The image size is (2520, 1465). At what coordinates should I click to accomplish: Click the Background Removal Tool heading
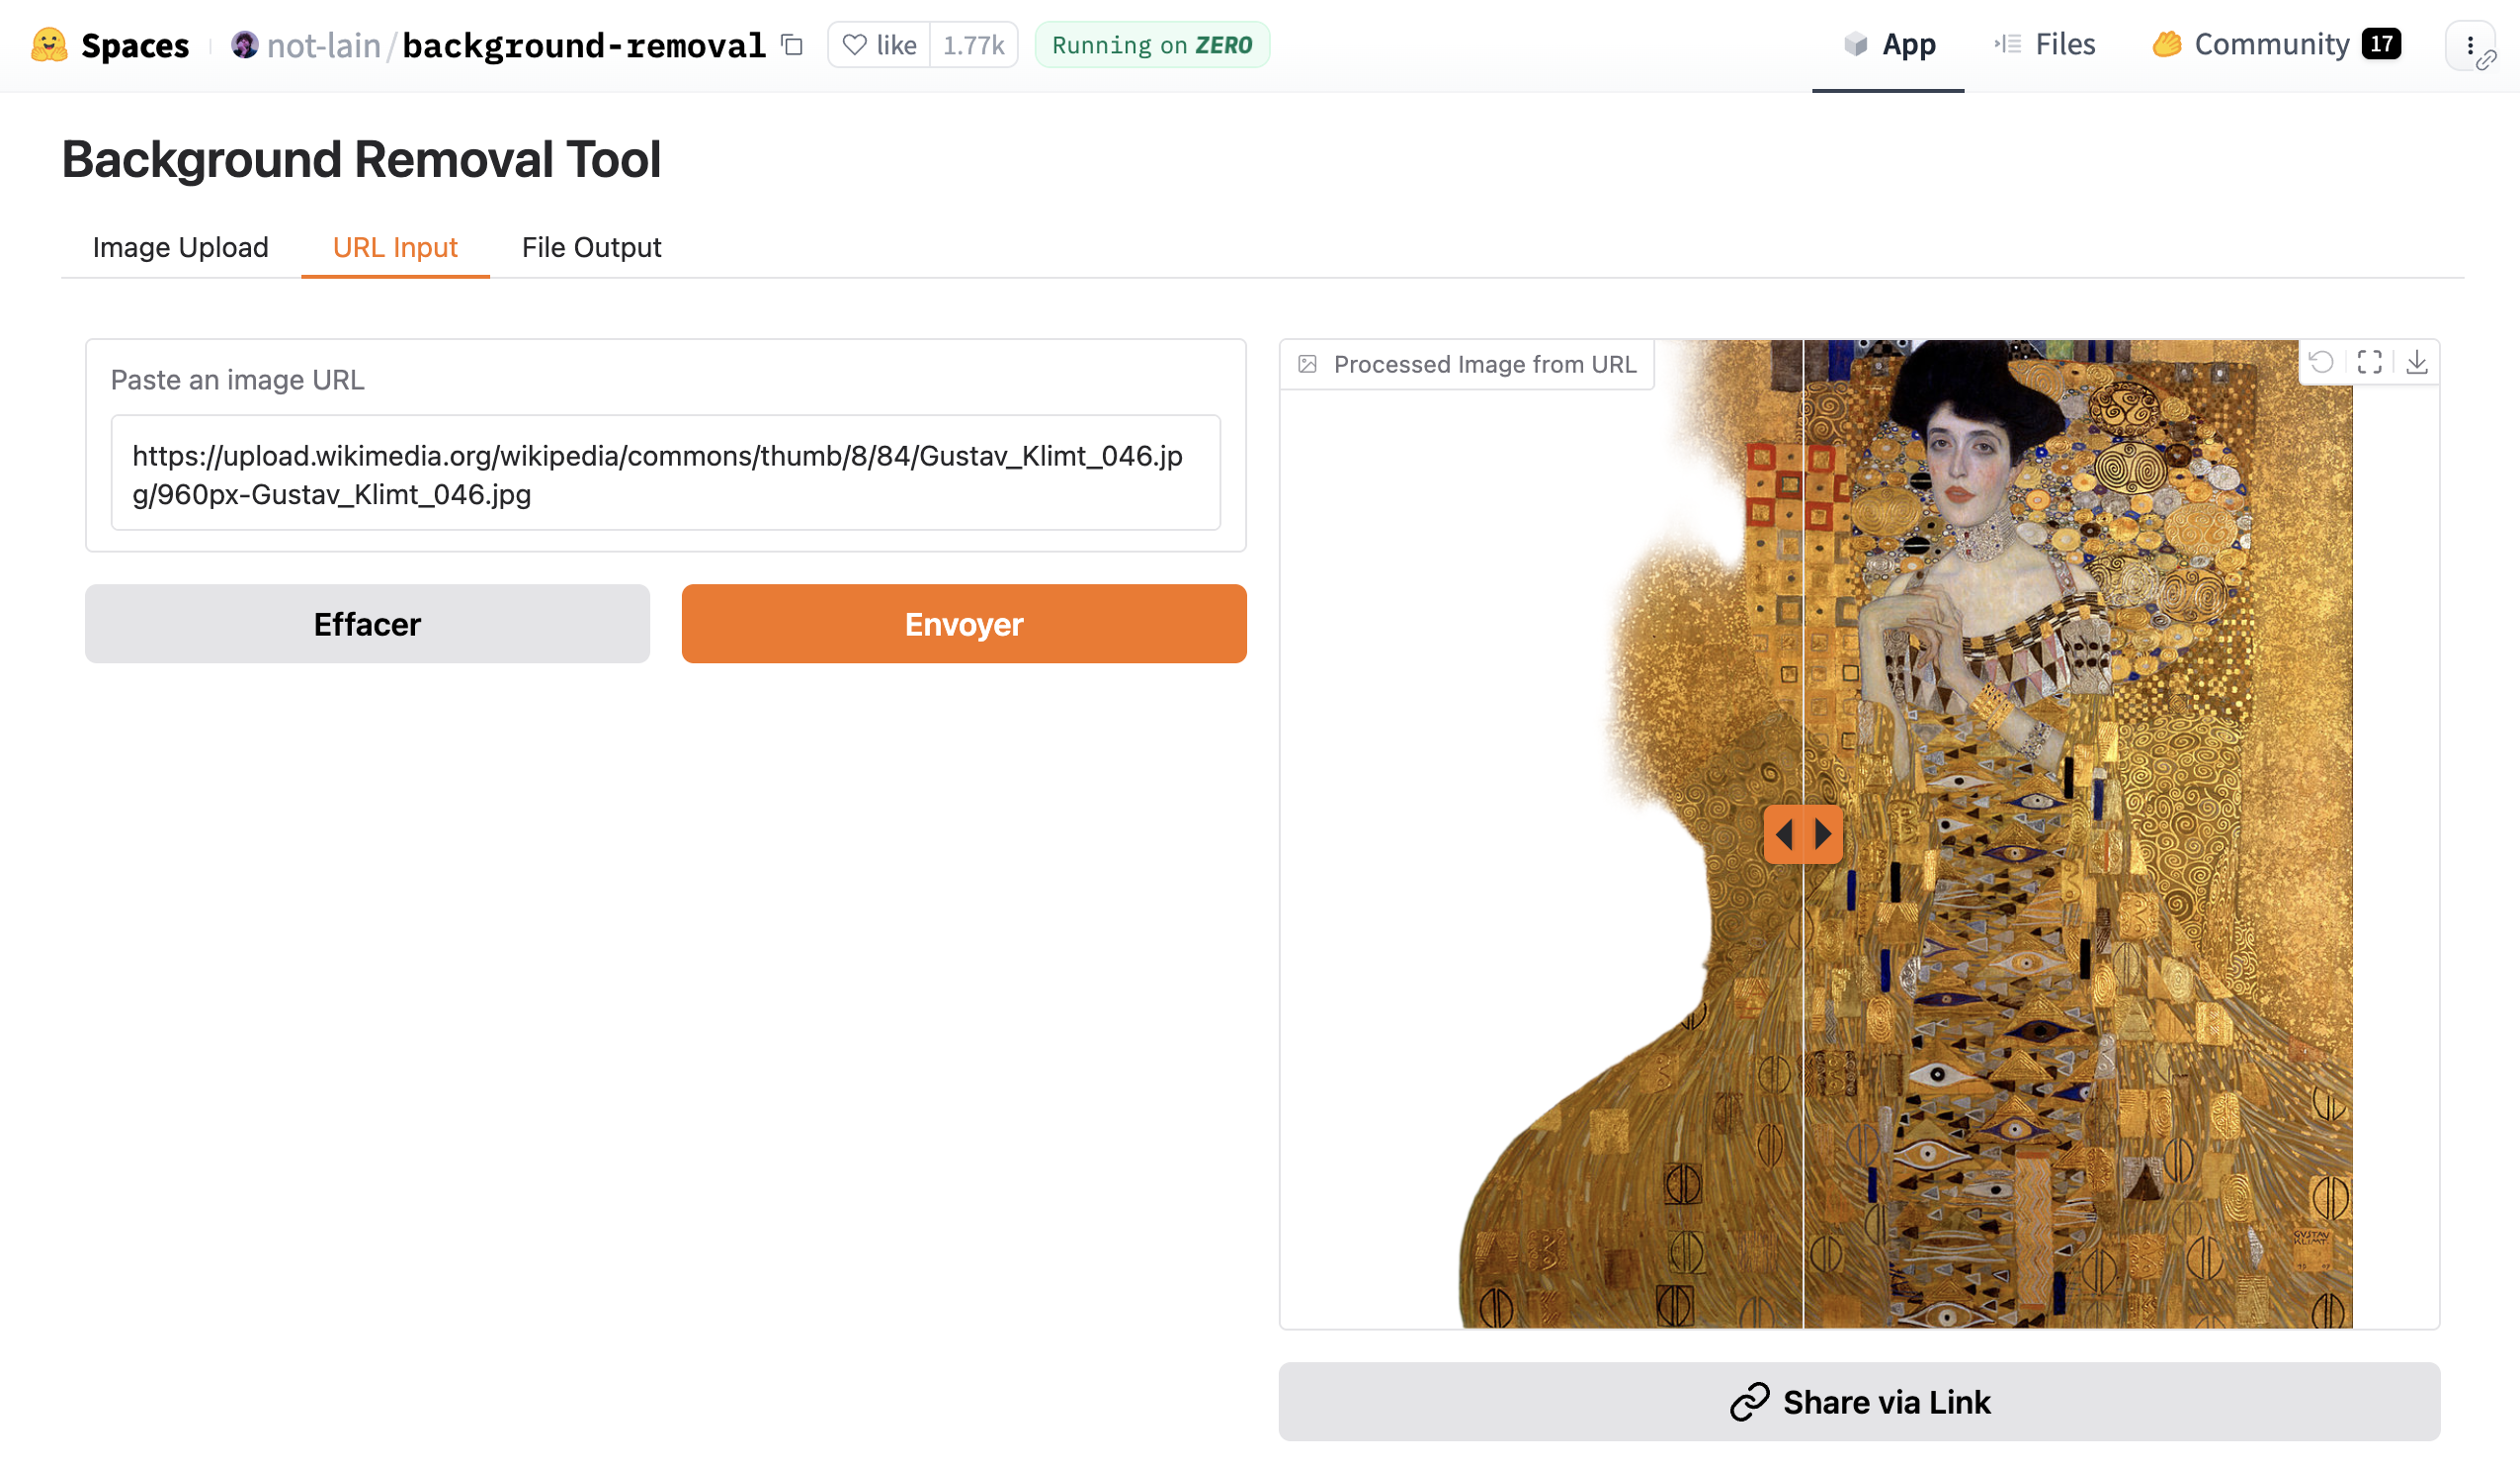[361, 159]
